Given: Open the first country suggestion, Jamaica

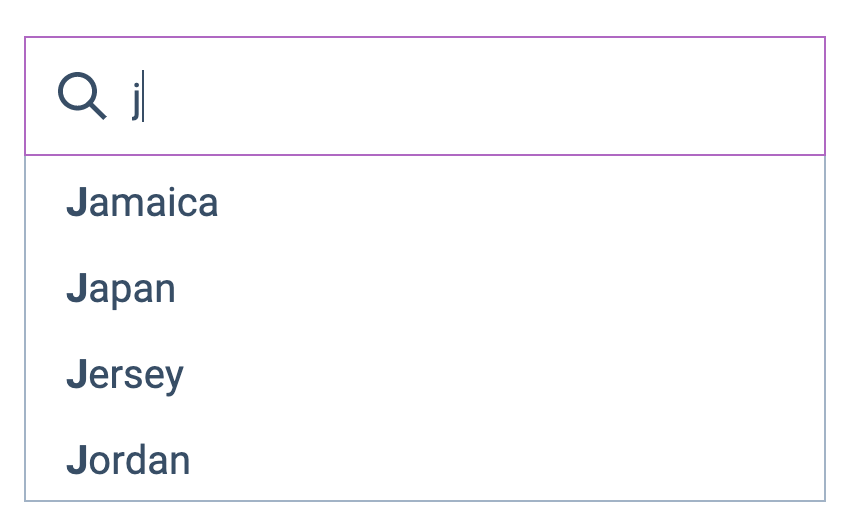Looking at the screenshot, I should (x=142, y=203).
